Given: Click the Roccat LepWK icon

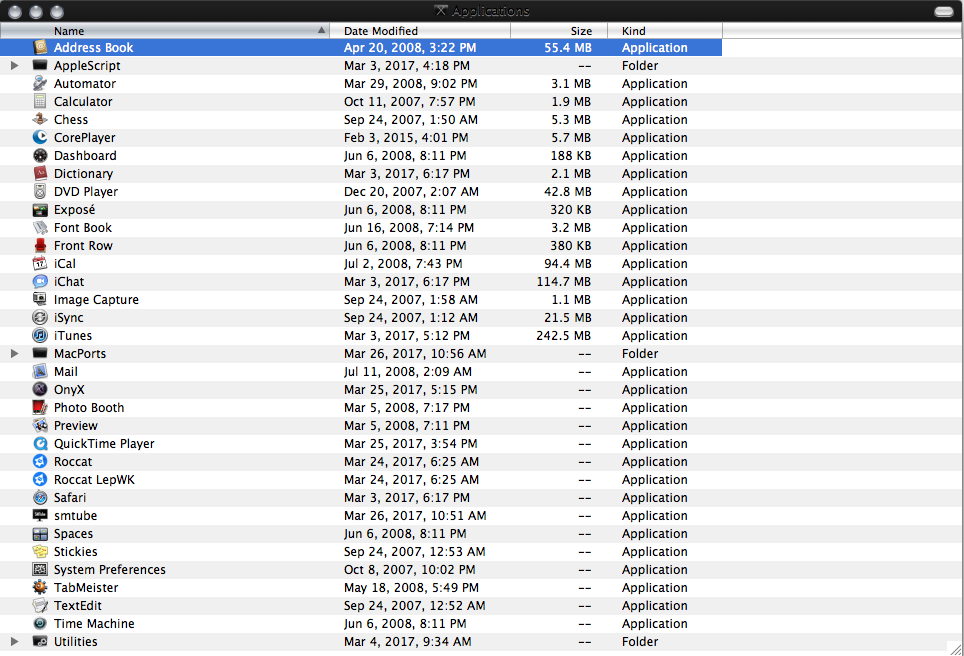Looking at the screenshot, I should 40,480.
